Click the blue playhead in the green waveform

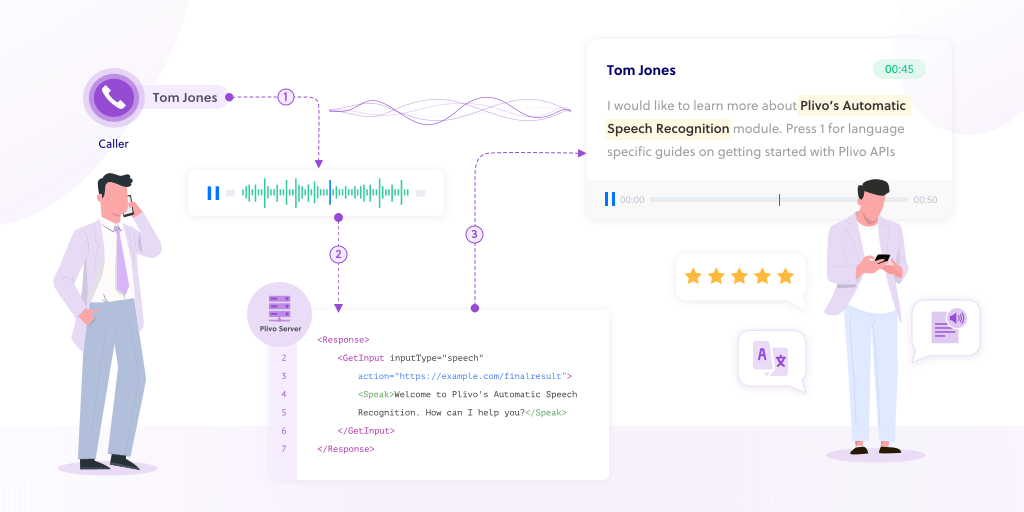pos(330,193)
